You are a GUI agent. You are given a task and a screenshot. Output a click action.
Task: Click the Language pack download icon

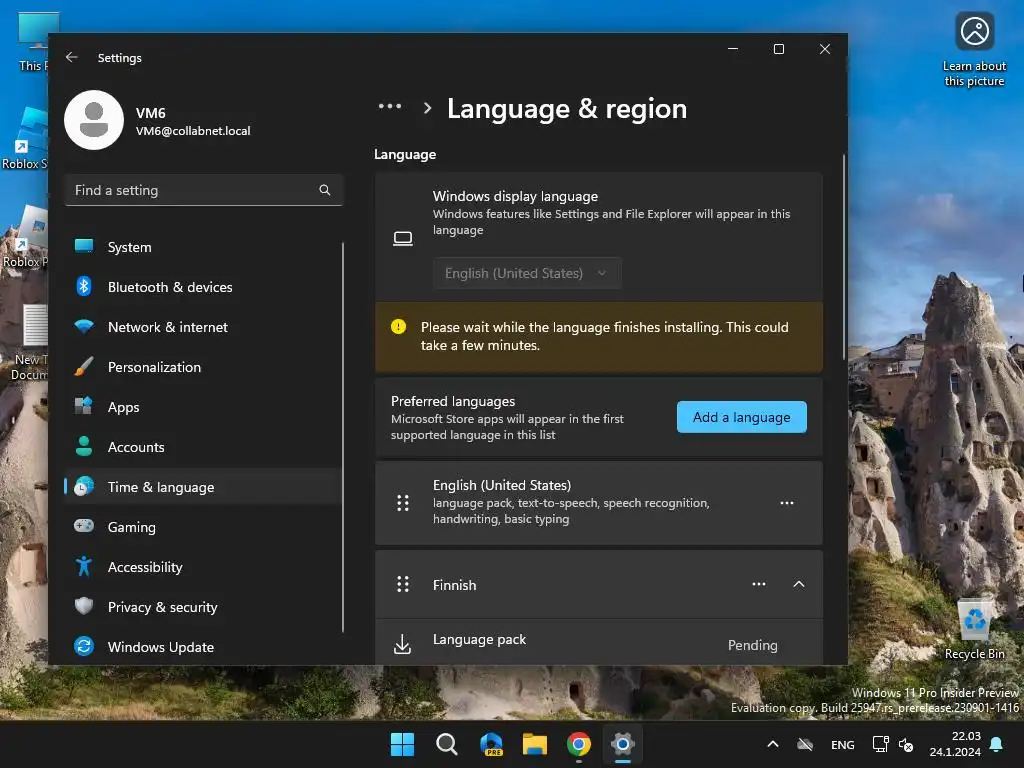pos(402,644)
